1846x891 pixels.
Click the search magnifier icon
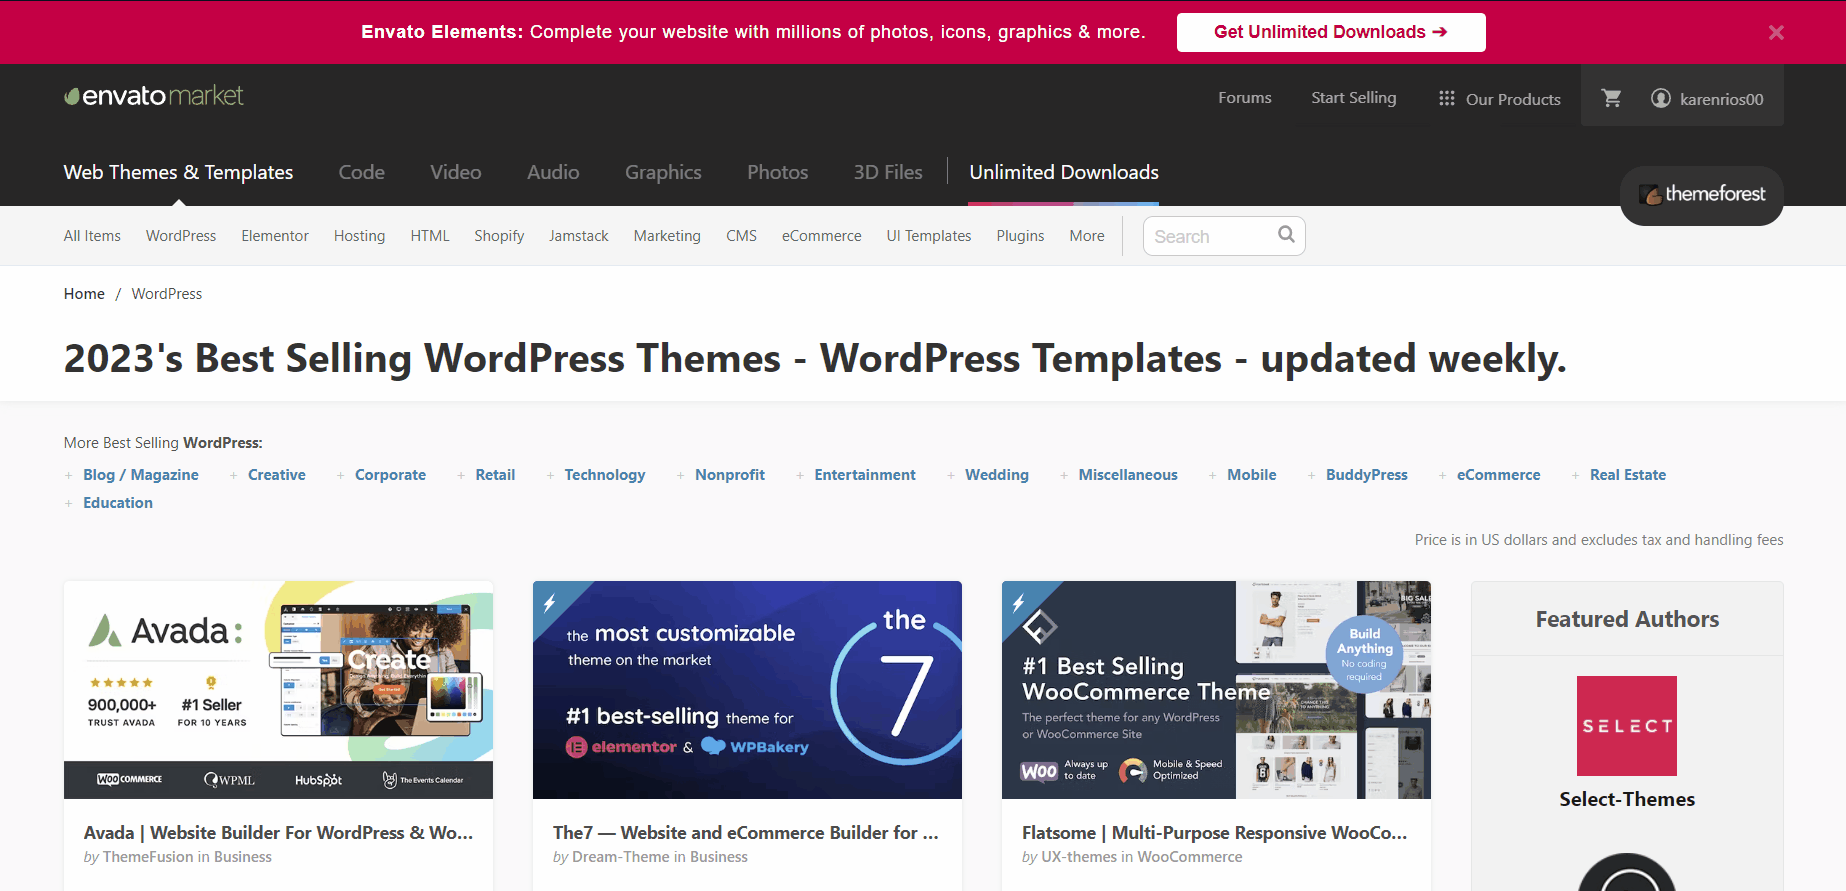pos(1286,235)
